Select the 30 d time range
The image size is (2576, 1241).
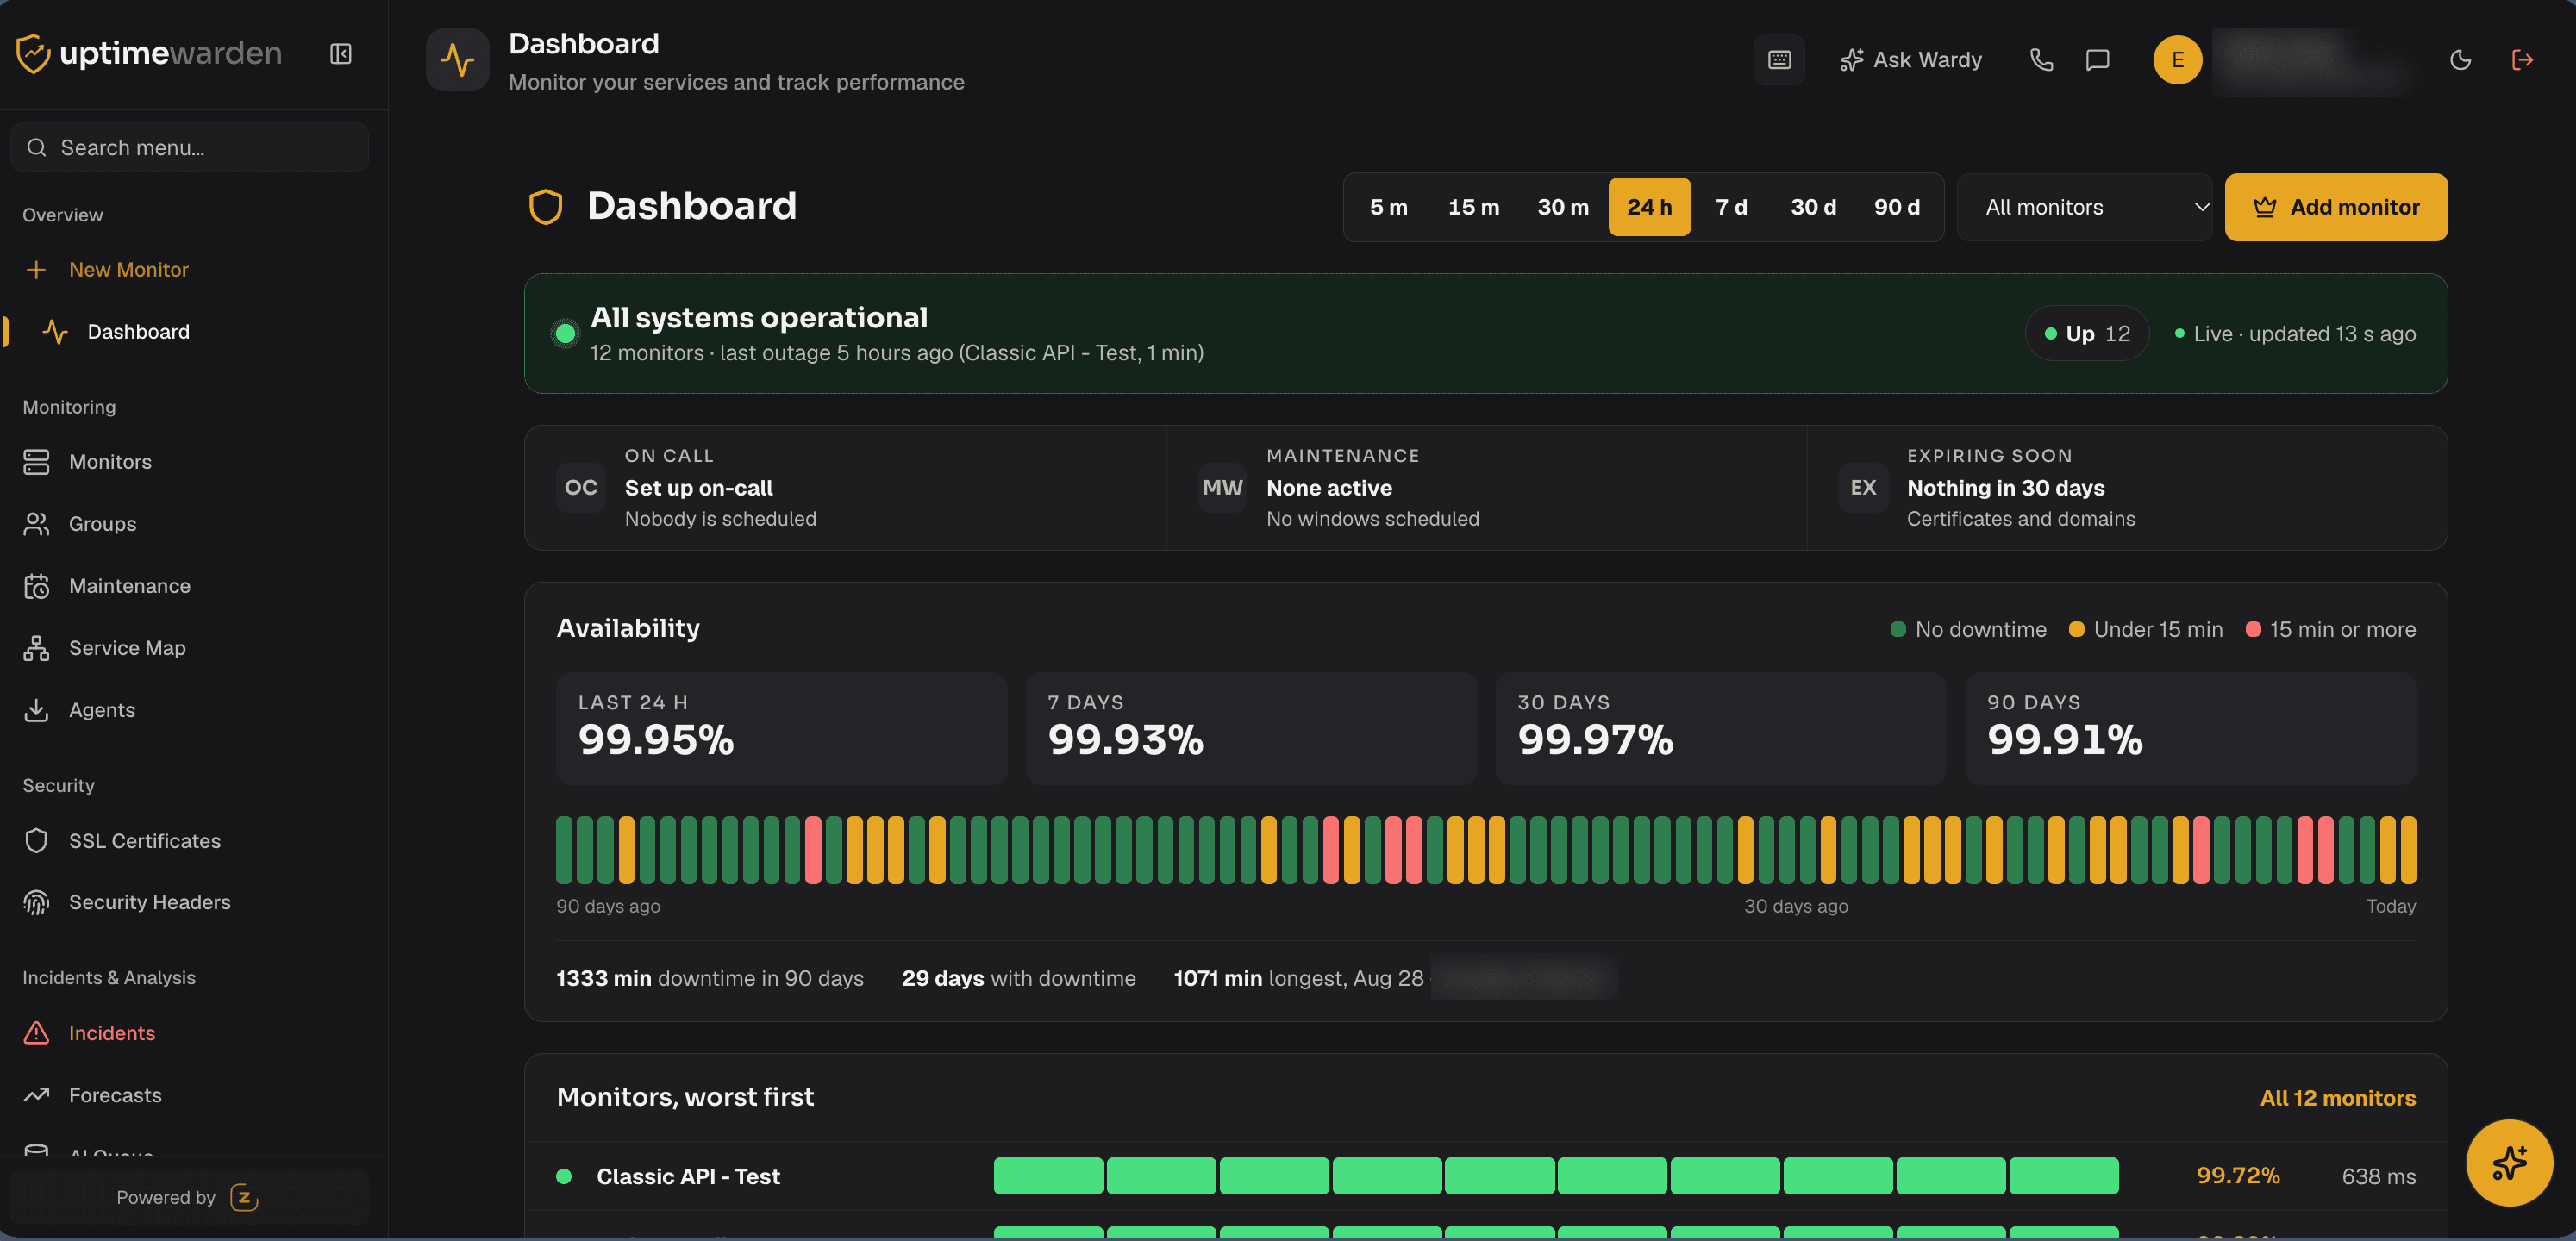[1813, 207]
